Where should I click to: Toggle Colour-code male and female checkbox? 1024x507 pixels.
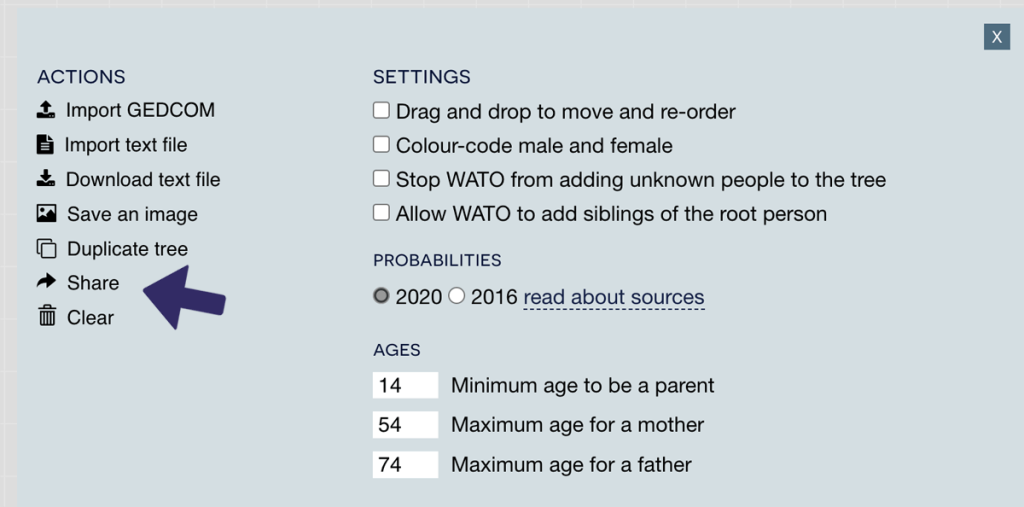381,145
